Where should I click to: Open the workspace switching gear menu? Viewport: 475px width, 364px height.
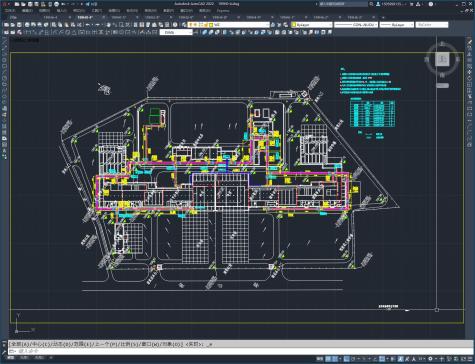[x=430, y=359]
